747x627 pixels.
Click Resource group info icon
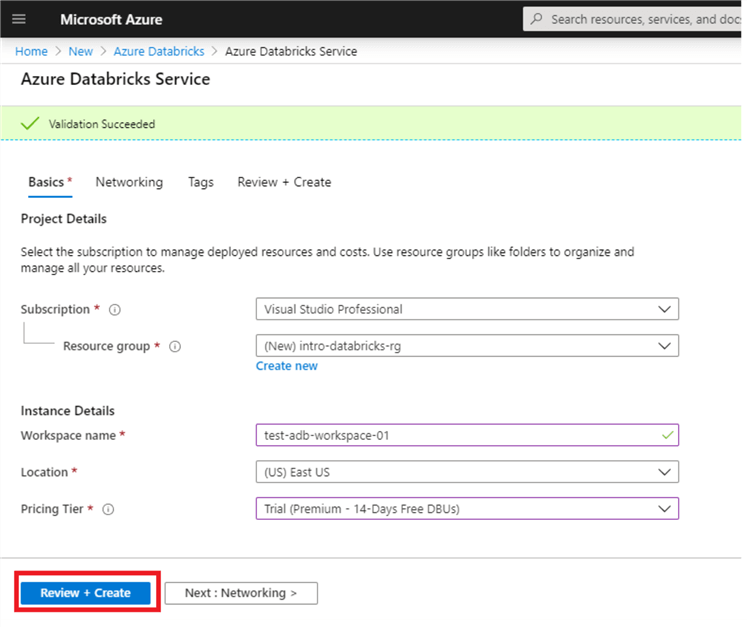click(x=175, y=346)
